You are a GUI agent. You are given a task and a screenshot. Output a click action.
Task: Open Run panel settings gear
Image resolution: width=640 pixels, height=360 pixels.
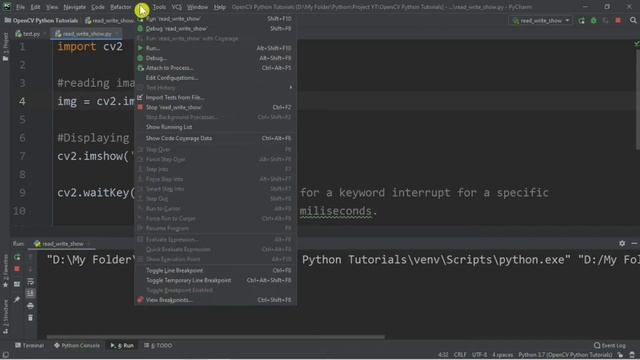click(x=622, y=243)
